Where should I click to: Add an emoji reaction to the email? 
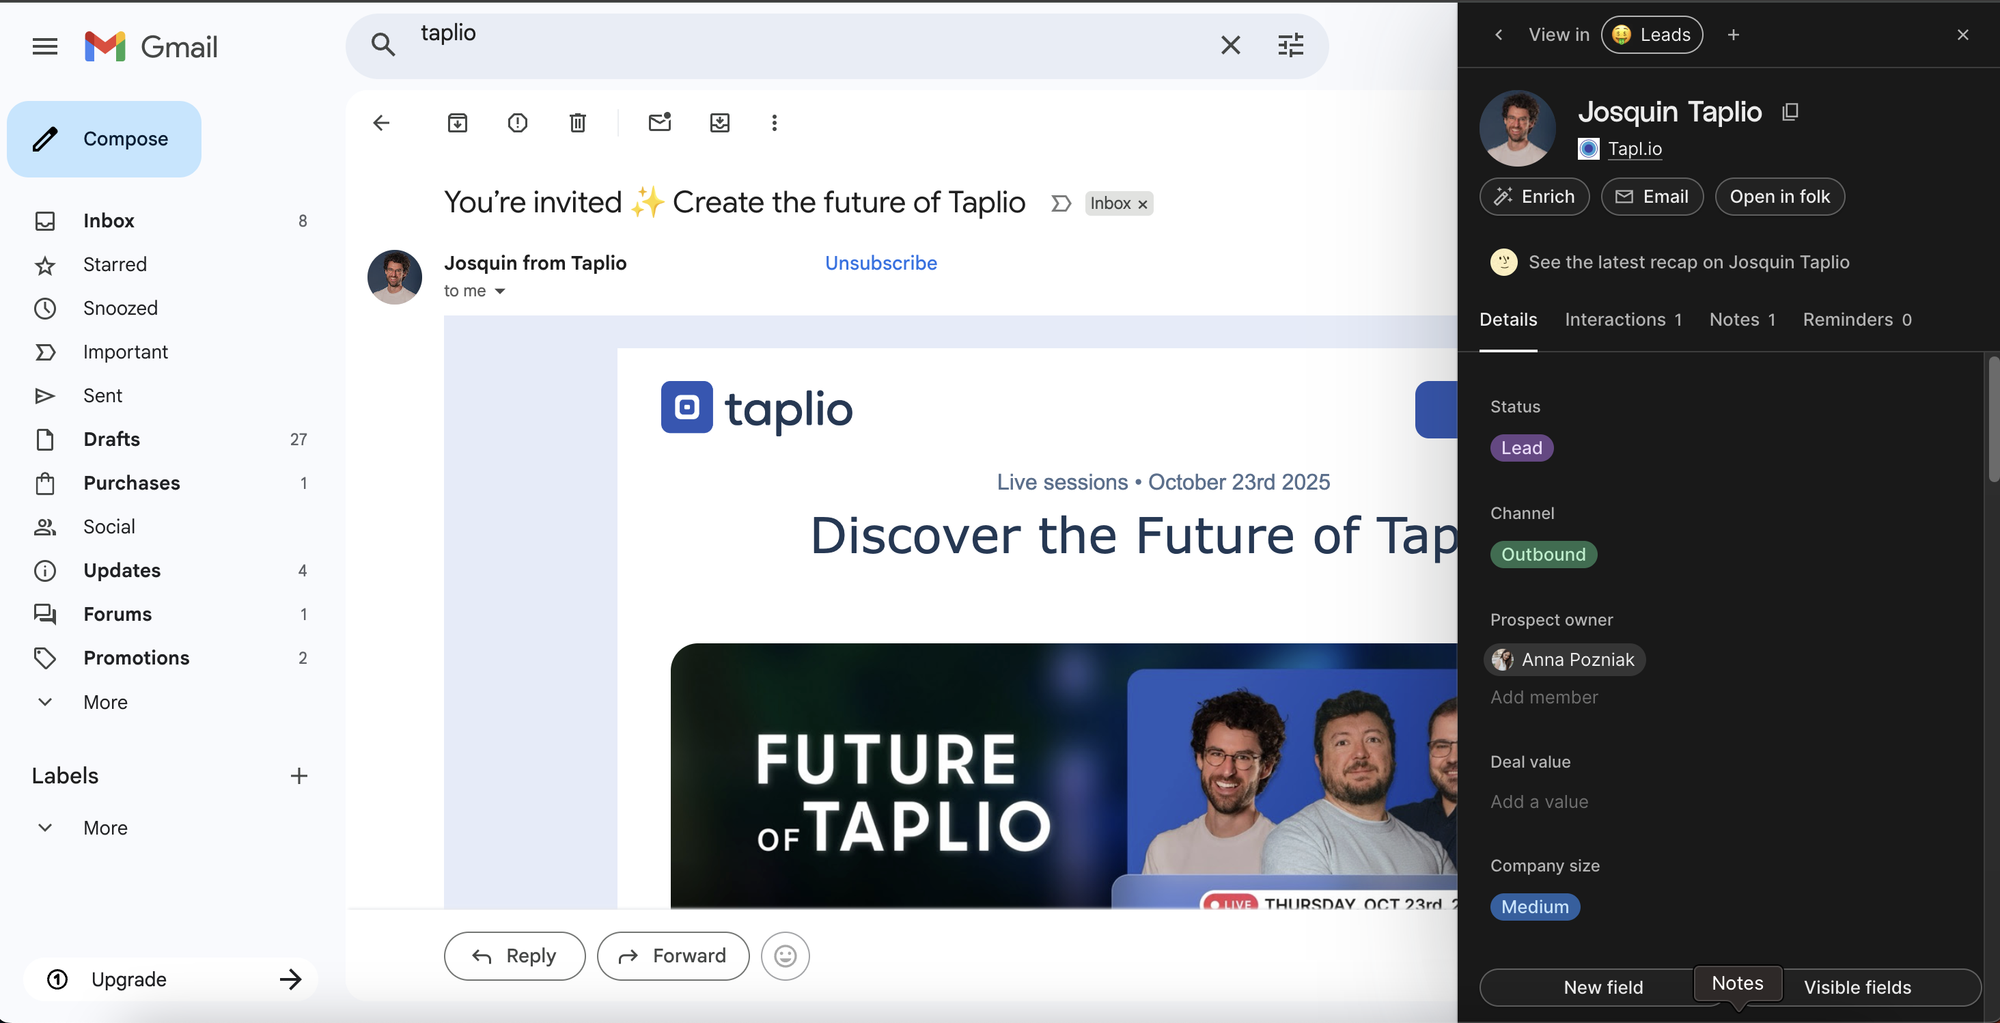[785, 956]
